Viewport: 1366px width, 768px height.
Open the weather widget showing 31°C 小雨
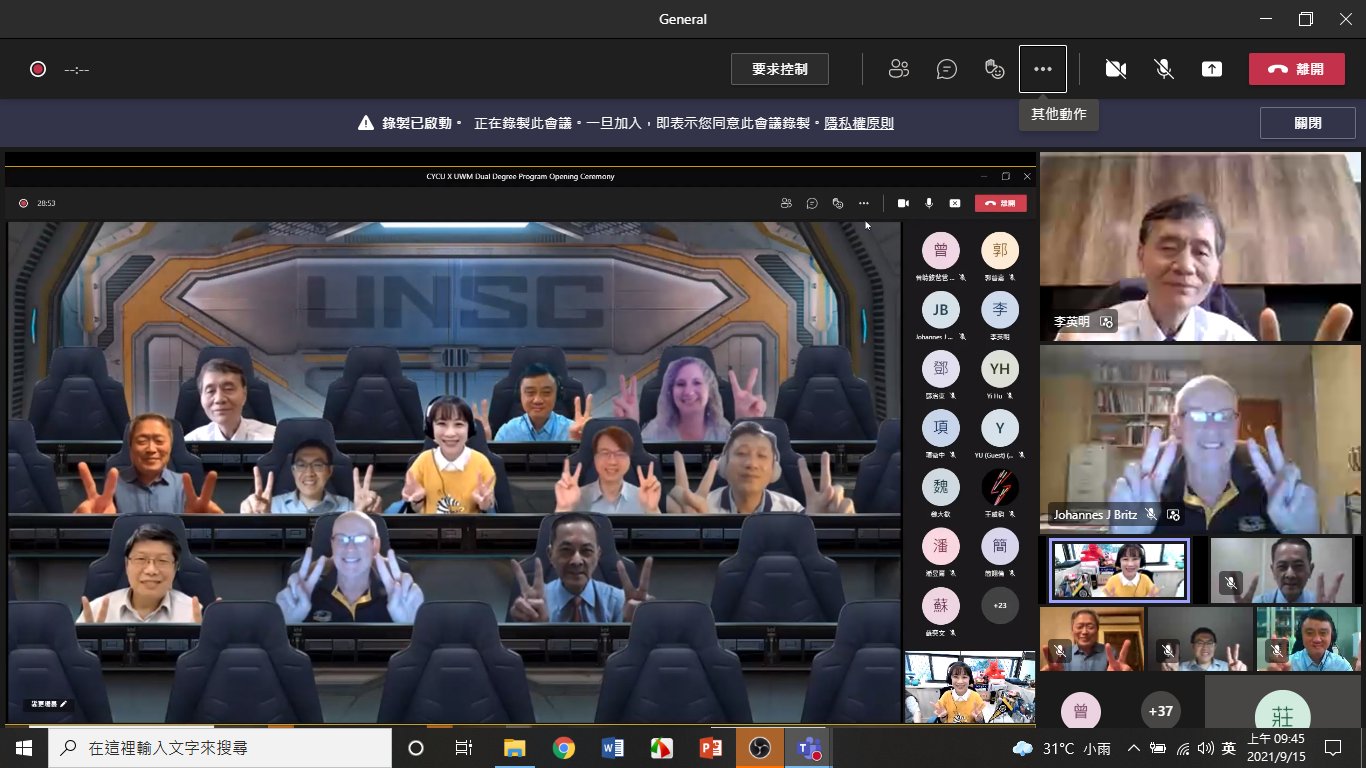pos(1064,748)
